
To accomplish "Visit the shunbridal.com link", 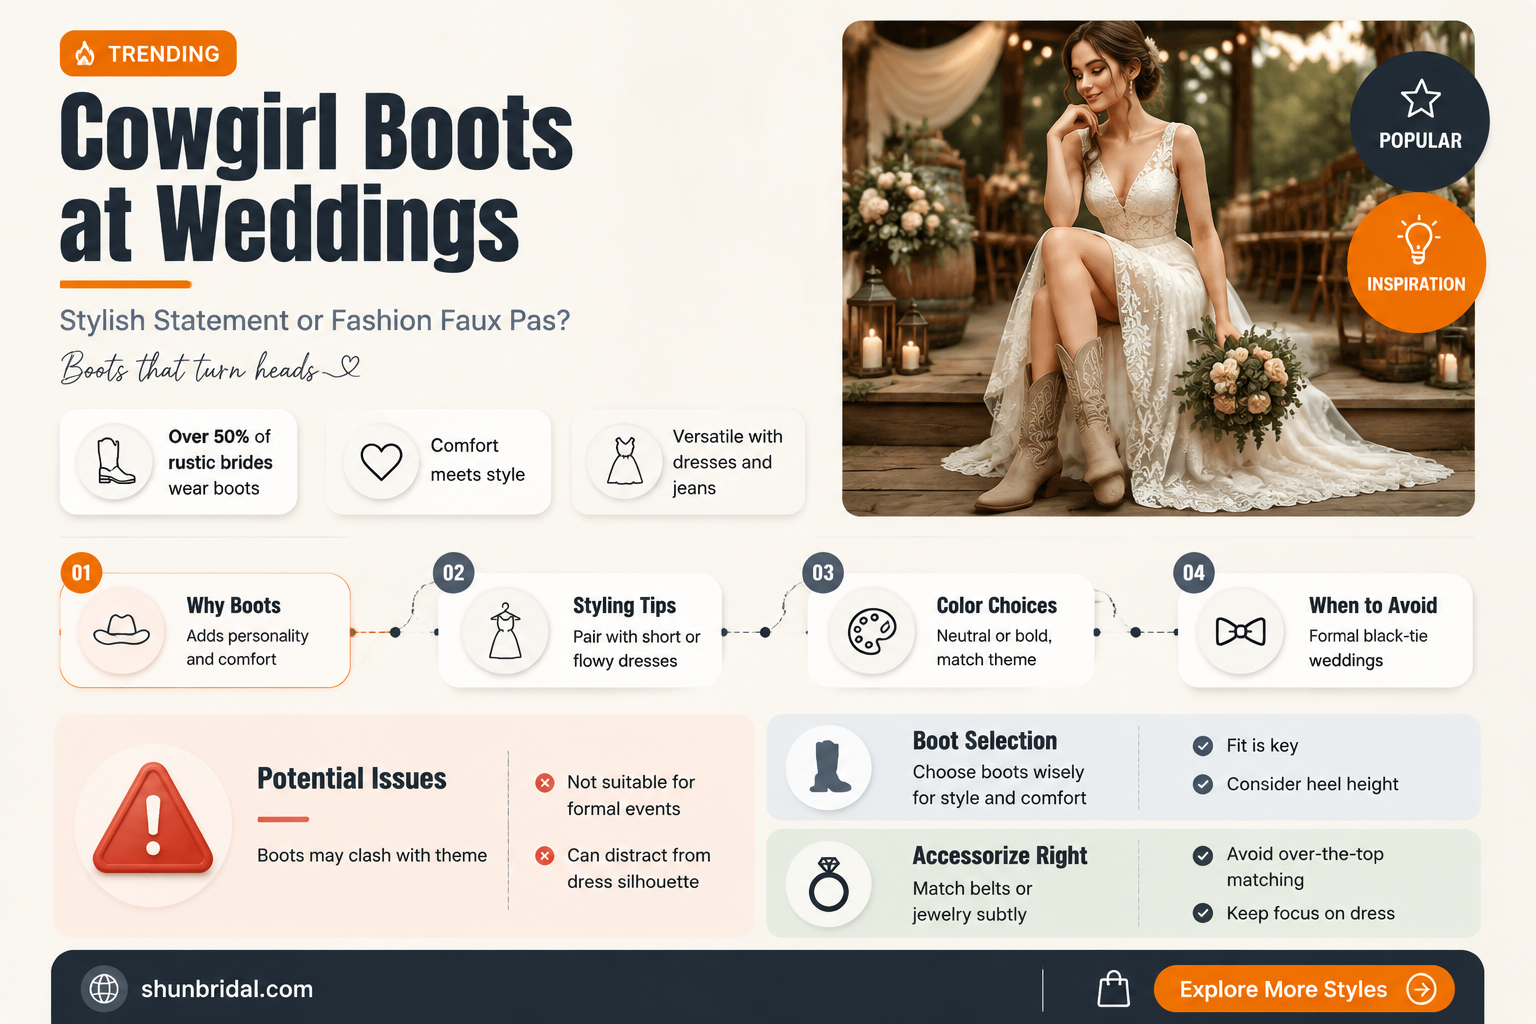I will click(227, 989).
